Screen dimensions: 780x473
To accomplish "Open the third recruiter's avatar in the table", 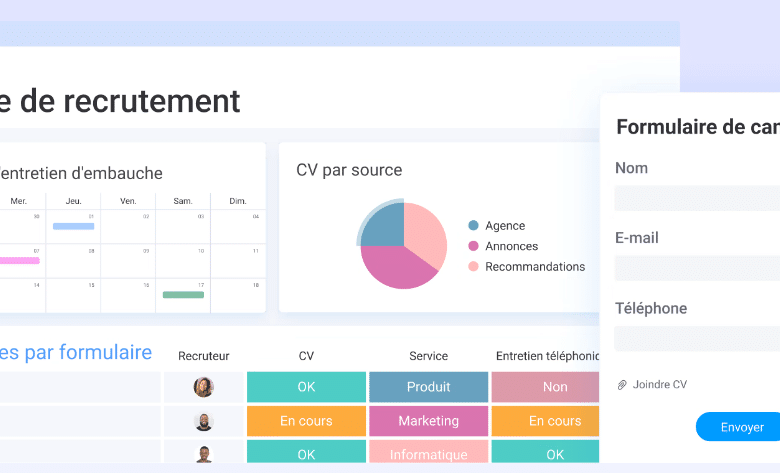I will [204, 454].
